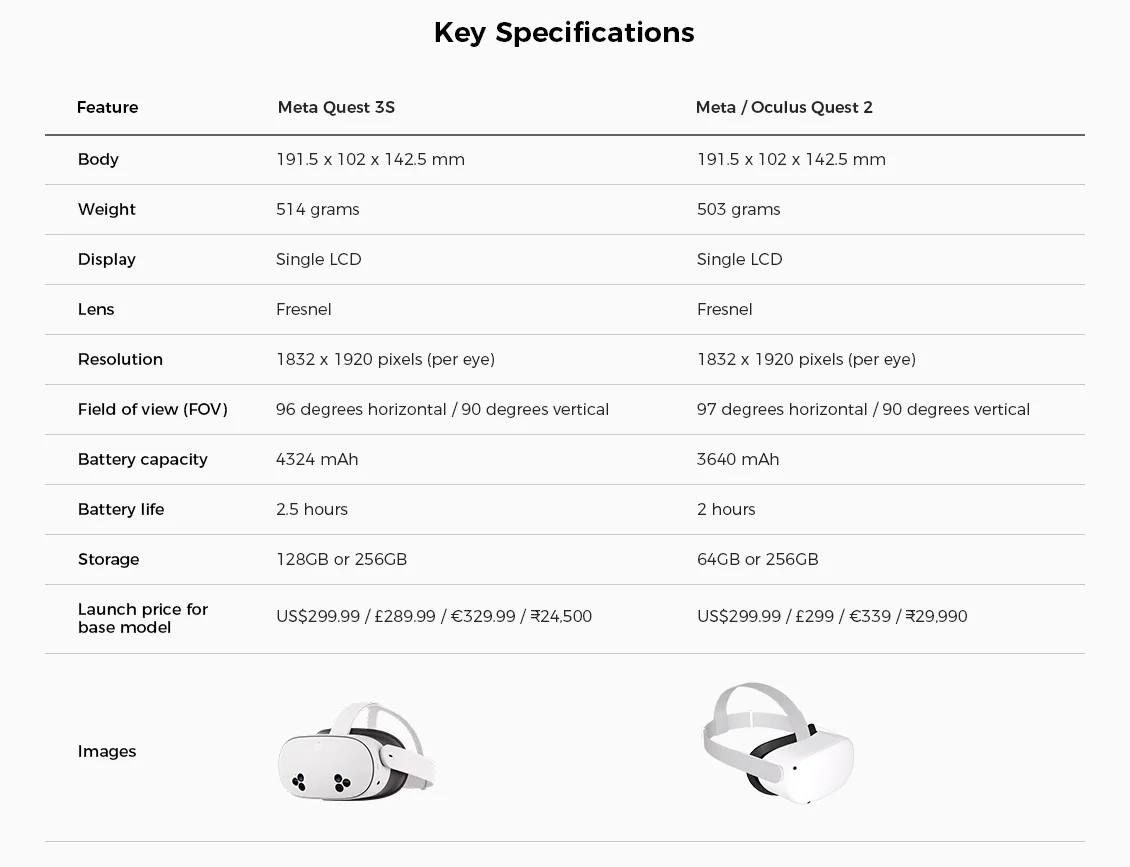
Task: Click the Field of view (FOV) label
Action: point(152,409)
